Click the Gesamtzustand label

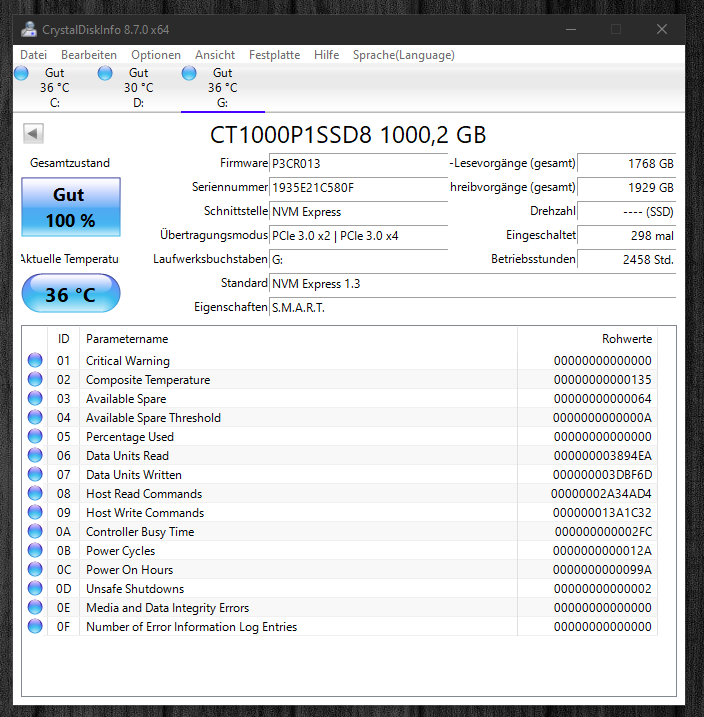point(70,163)
